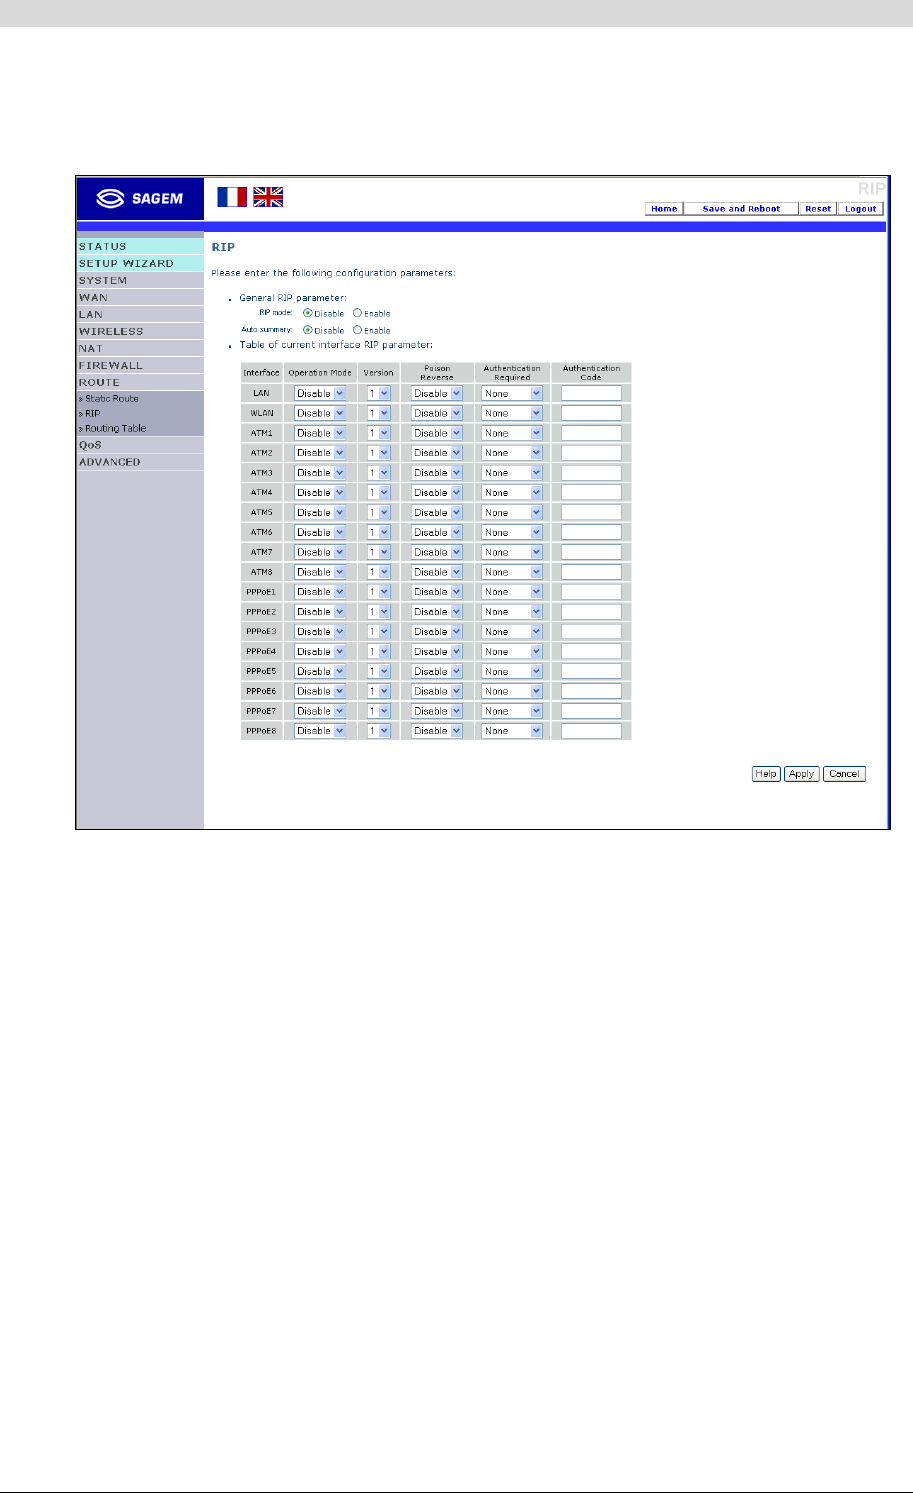The height and width of the screenshot is (1493, 913).
Task: Open Authentication Required dropdown for PPPoE6 row
Action: click(512, 691)
